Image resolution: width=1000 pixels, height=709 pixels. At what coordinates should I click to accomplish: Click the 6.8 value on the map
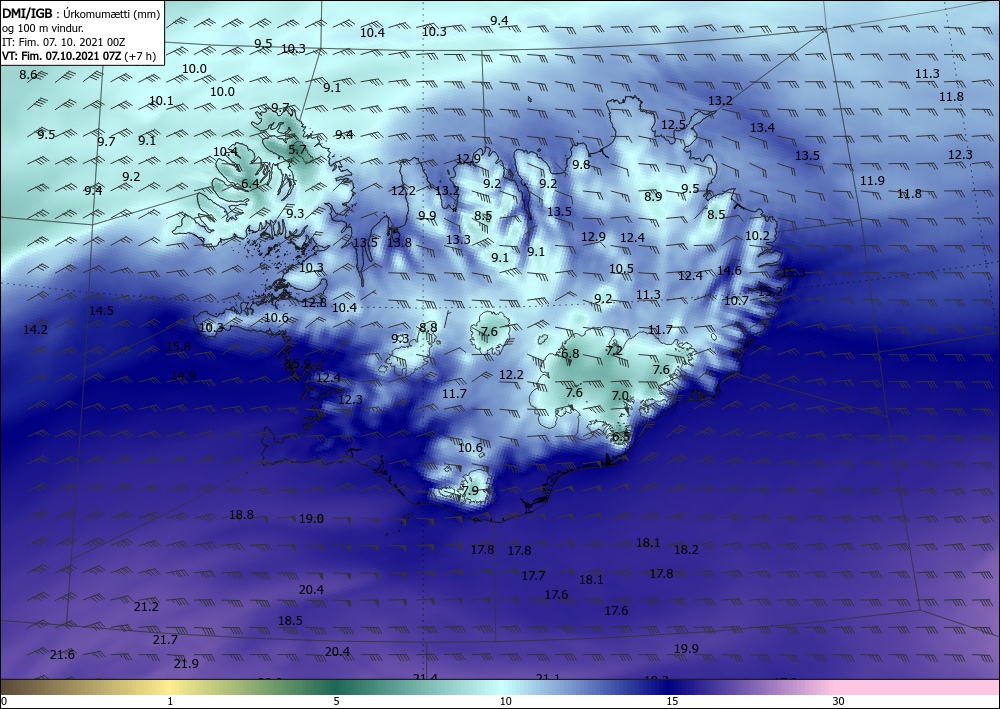(570, 354)
